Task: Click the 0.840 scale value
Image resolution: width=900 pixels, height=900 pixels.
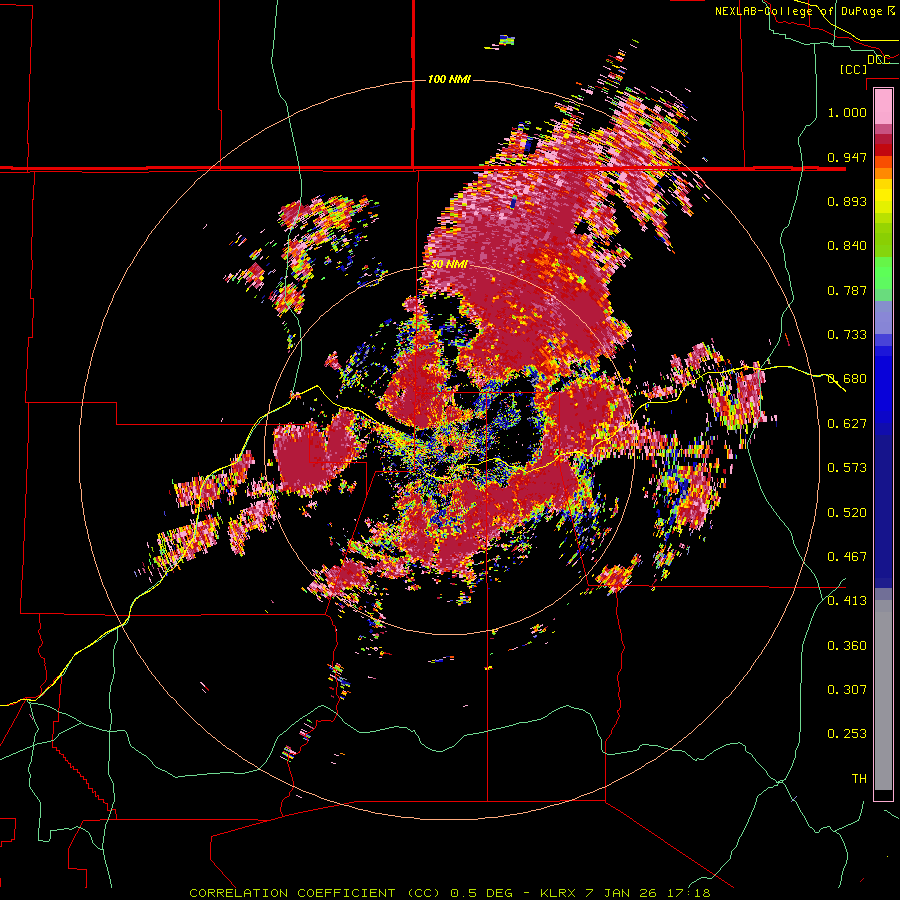Action: (847, 246)
